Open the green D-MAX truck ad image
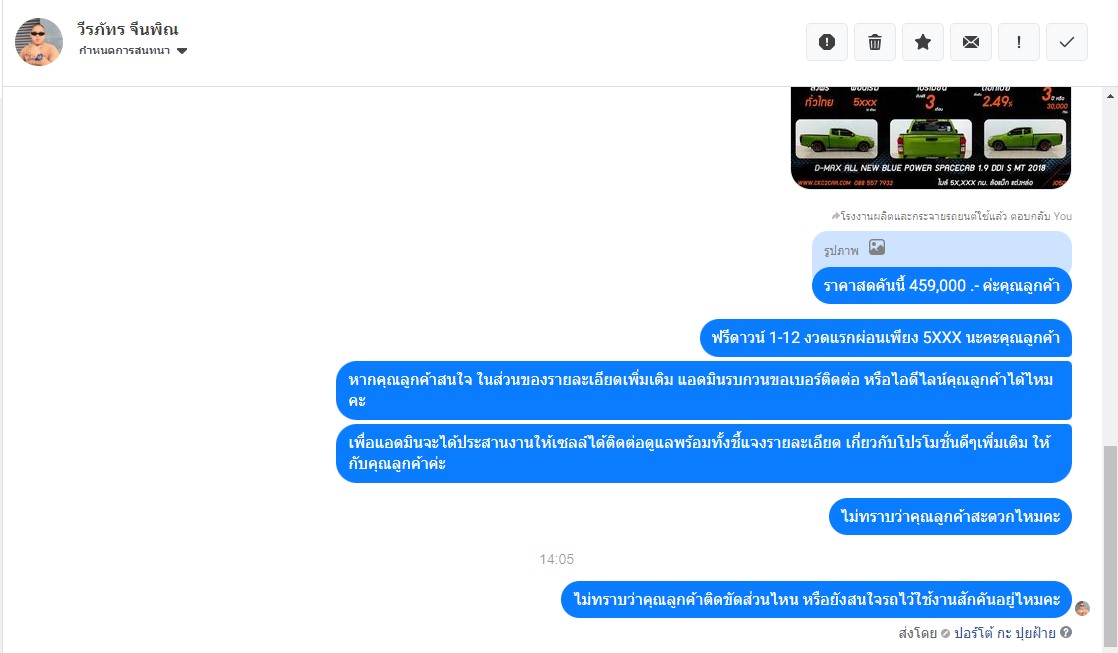The image size is (1118, 653). point(930,138)
